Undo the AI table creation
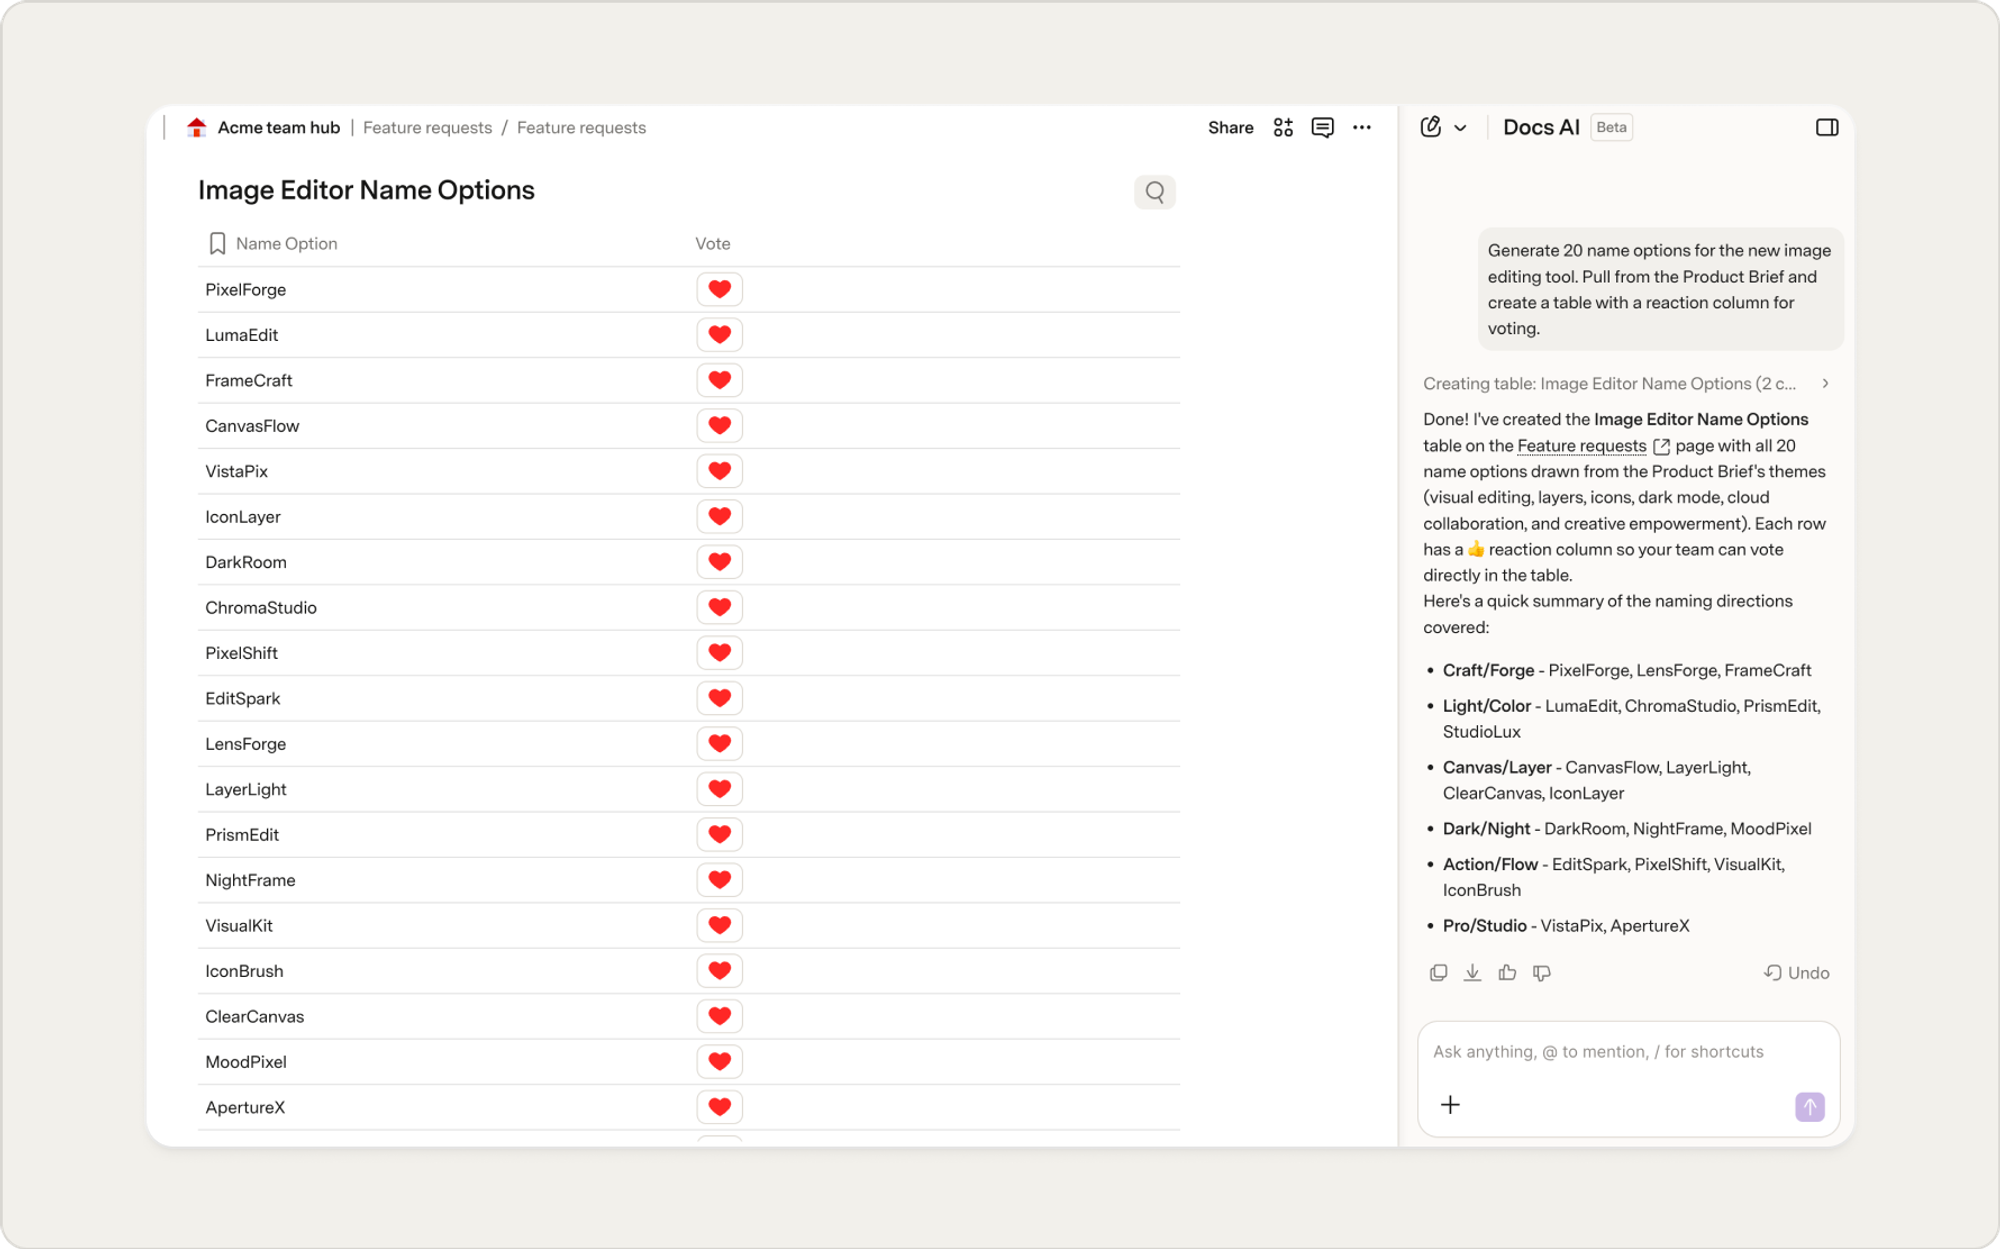The height and width of the screenshot is (1249, 2000). coord(1796,973)
